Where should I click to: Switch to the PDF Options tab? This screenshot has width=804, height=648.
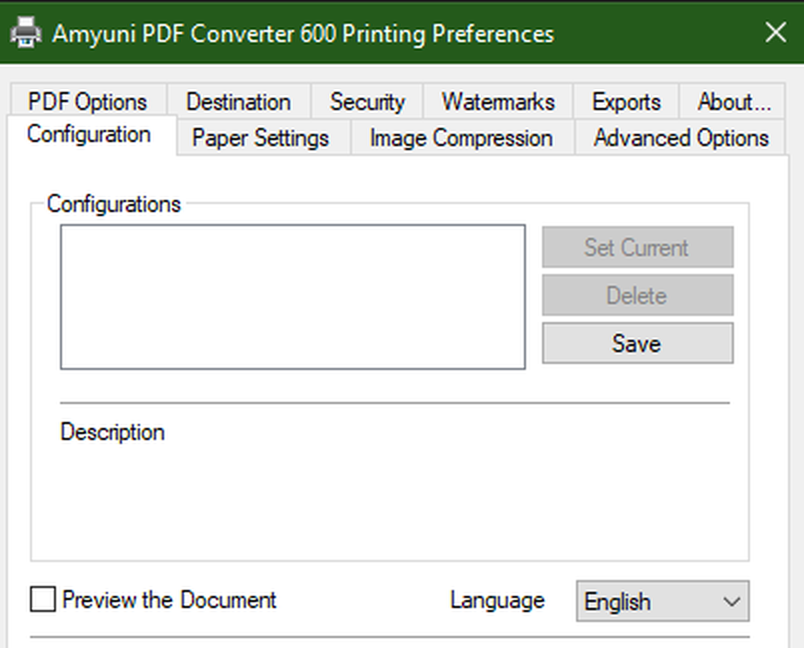tap(88, 102)
